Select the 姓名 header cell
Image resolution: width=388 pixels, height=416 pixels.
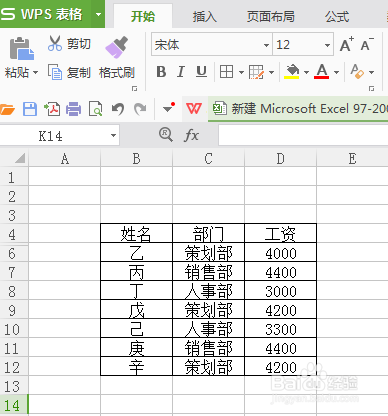[x=137, y=233]
